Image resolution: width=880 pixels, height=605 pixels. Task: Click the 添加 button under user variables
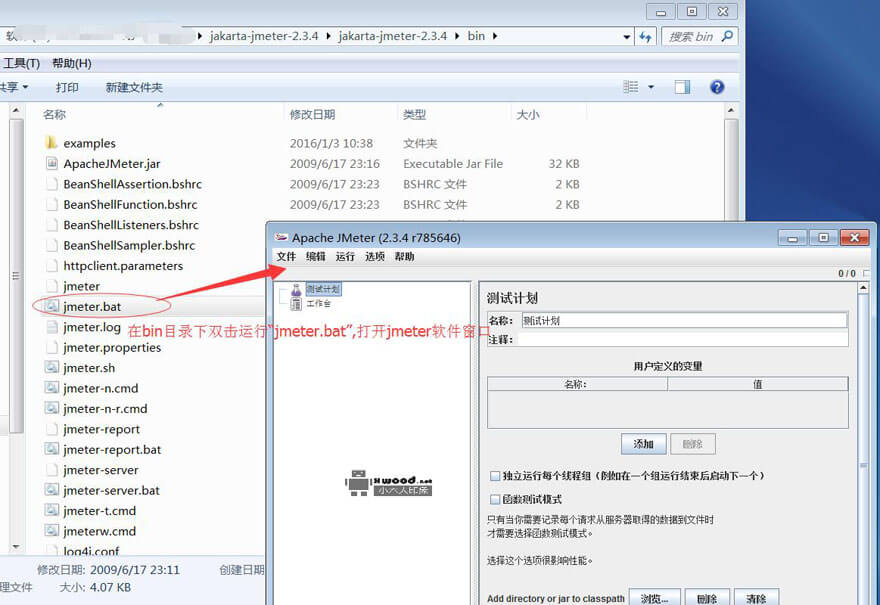644,444
